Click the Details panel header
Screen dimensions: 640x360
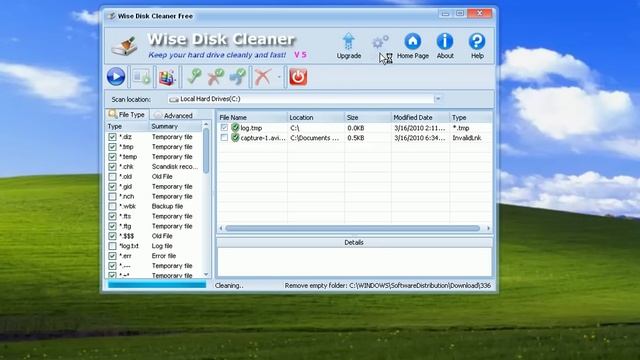pyautogui.click(x=354, y=242)
